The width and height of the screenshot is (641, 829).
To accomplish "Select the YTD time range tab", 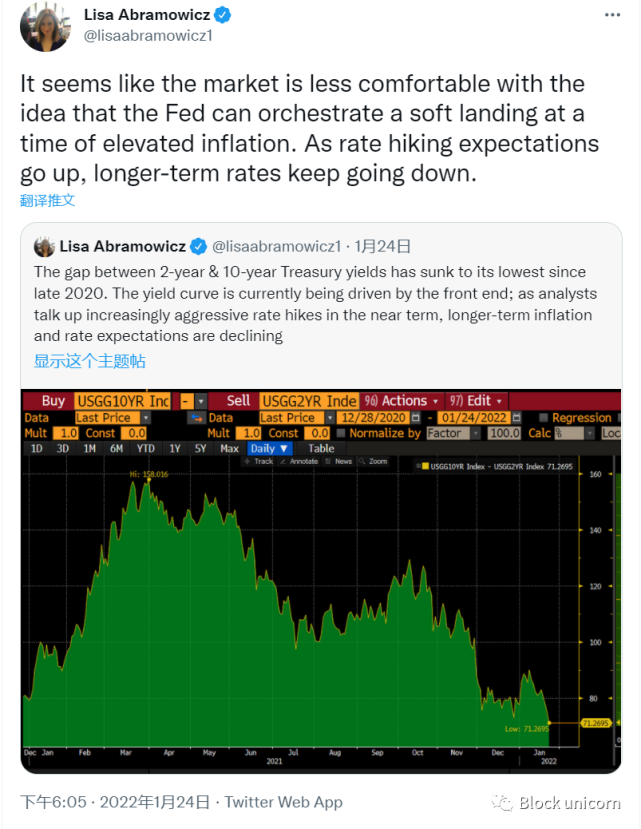I will [145, 448].
